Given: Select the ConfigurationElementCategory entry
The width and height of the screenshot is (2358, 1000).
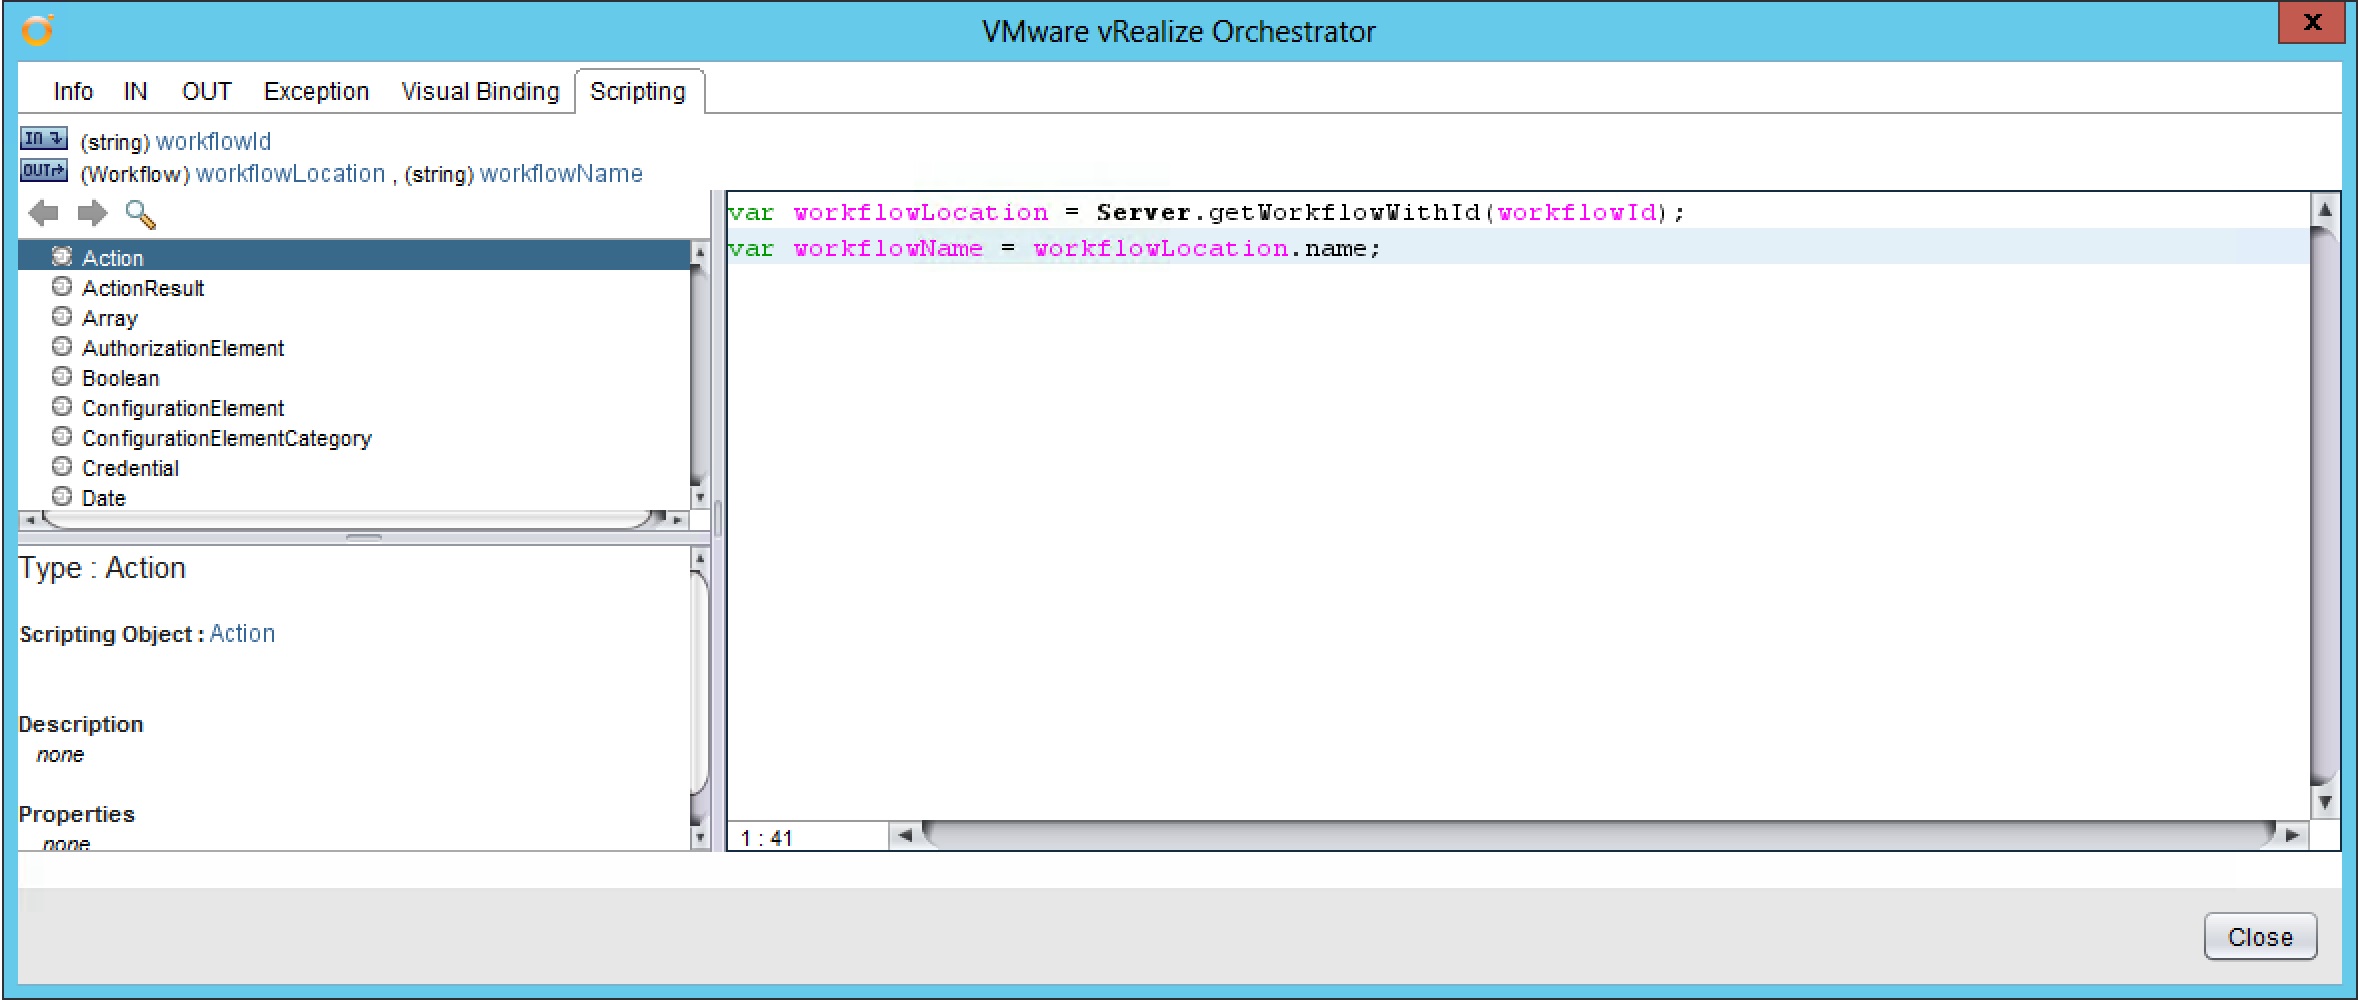Looking at the screenshot, I should pyautogui.click(x=226, y=438).
